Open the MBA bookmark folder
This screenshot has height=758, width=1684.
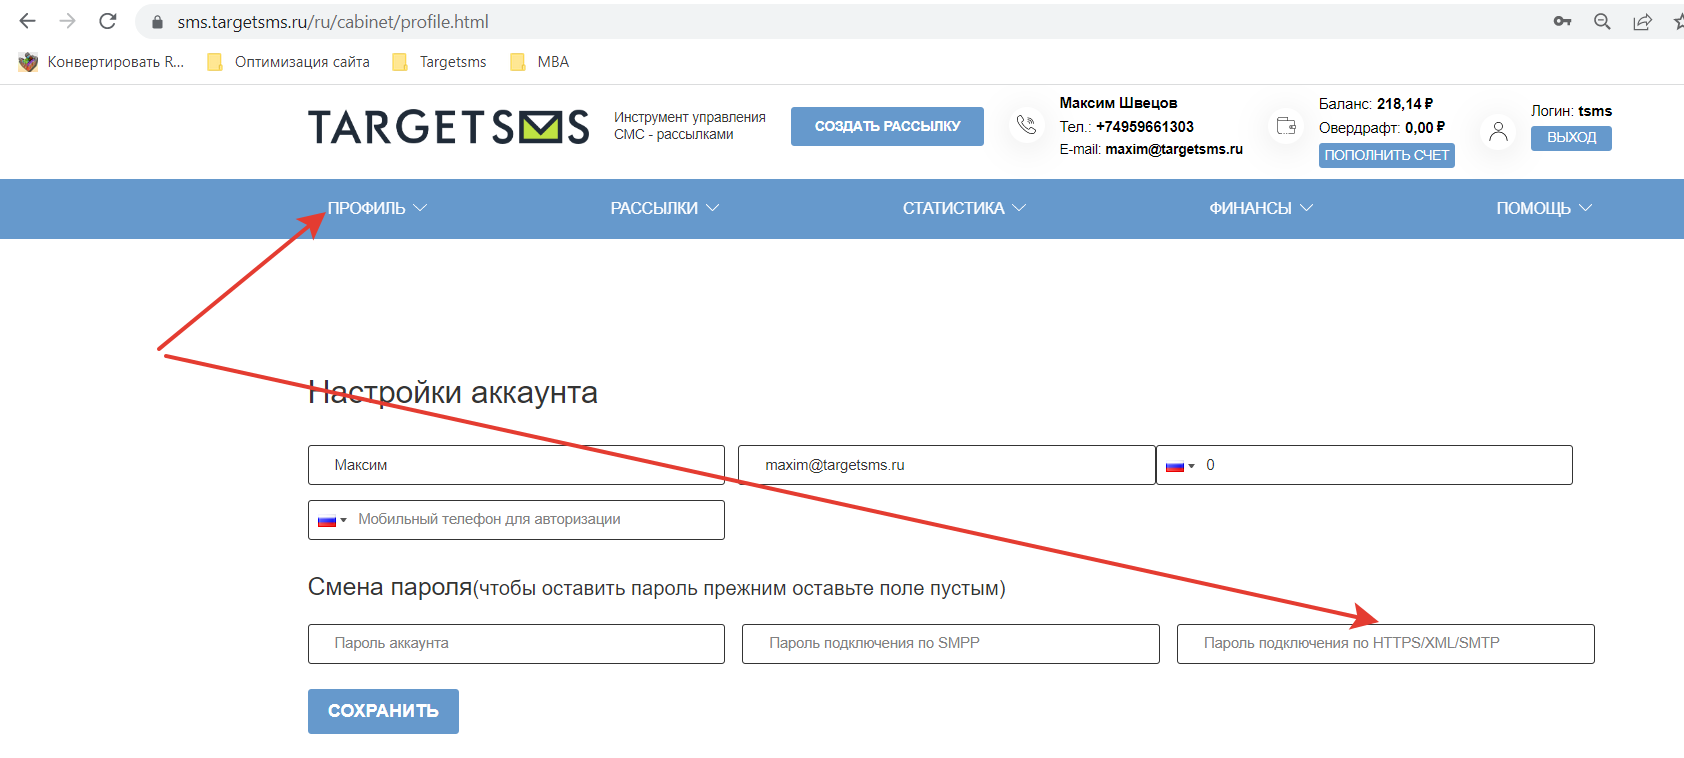539,62
